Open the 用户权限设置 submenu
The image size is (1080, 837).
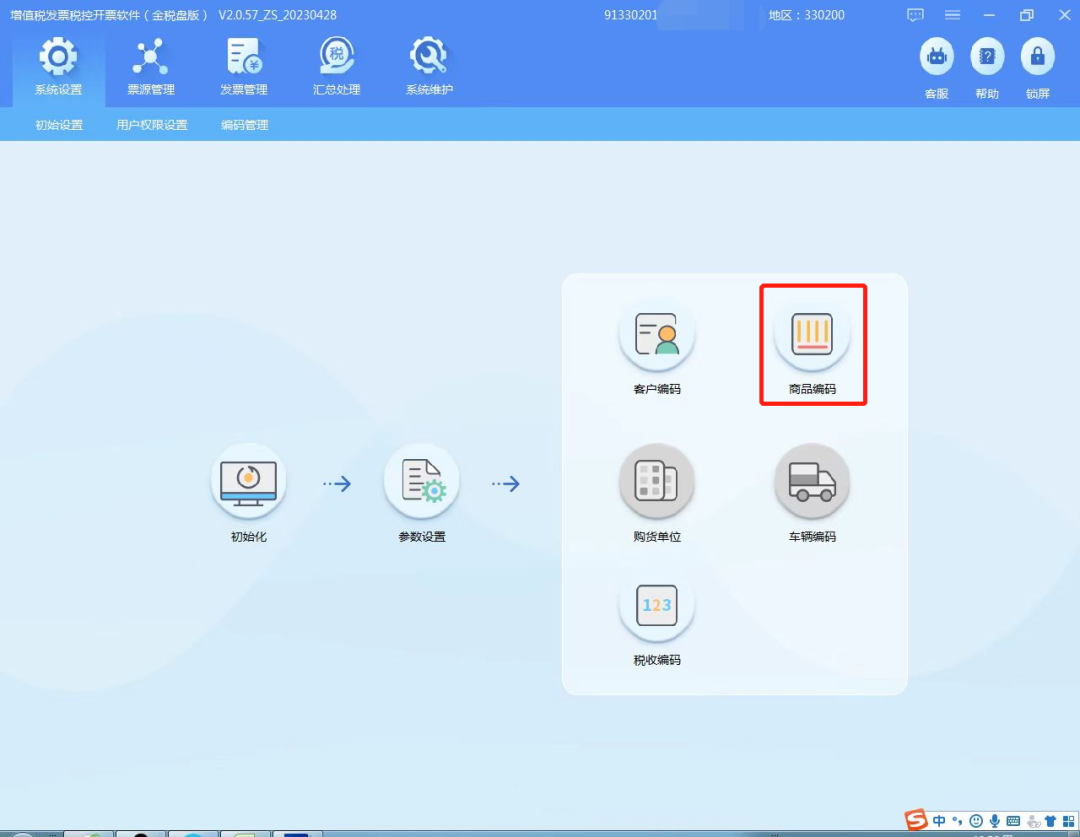pos(152,125)
